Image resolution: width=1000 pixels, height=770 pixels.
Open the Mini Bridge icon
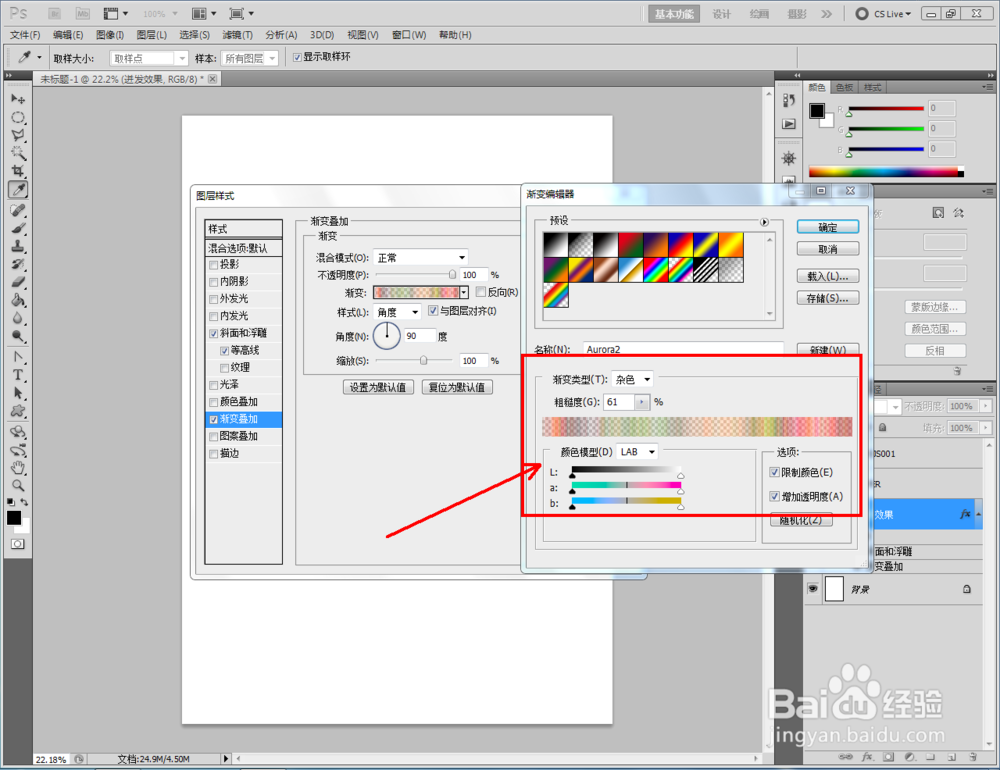pos(82,13)
